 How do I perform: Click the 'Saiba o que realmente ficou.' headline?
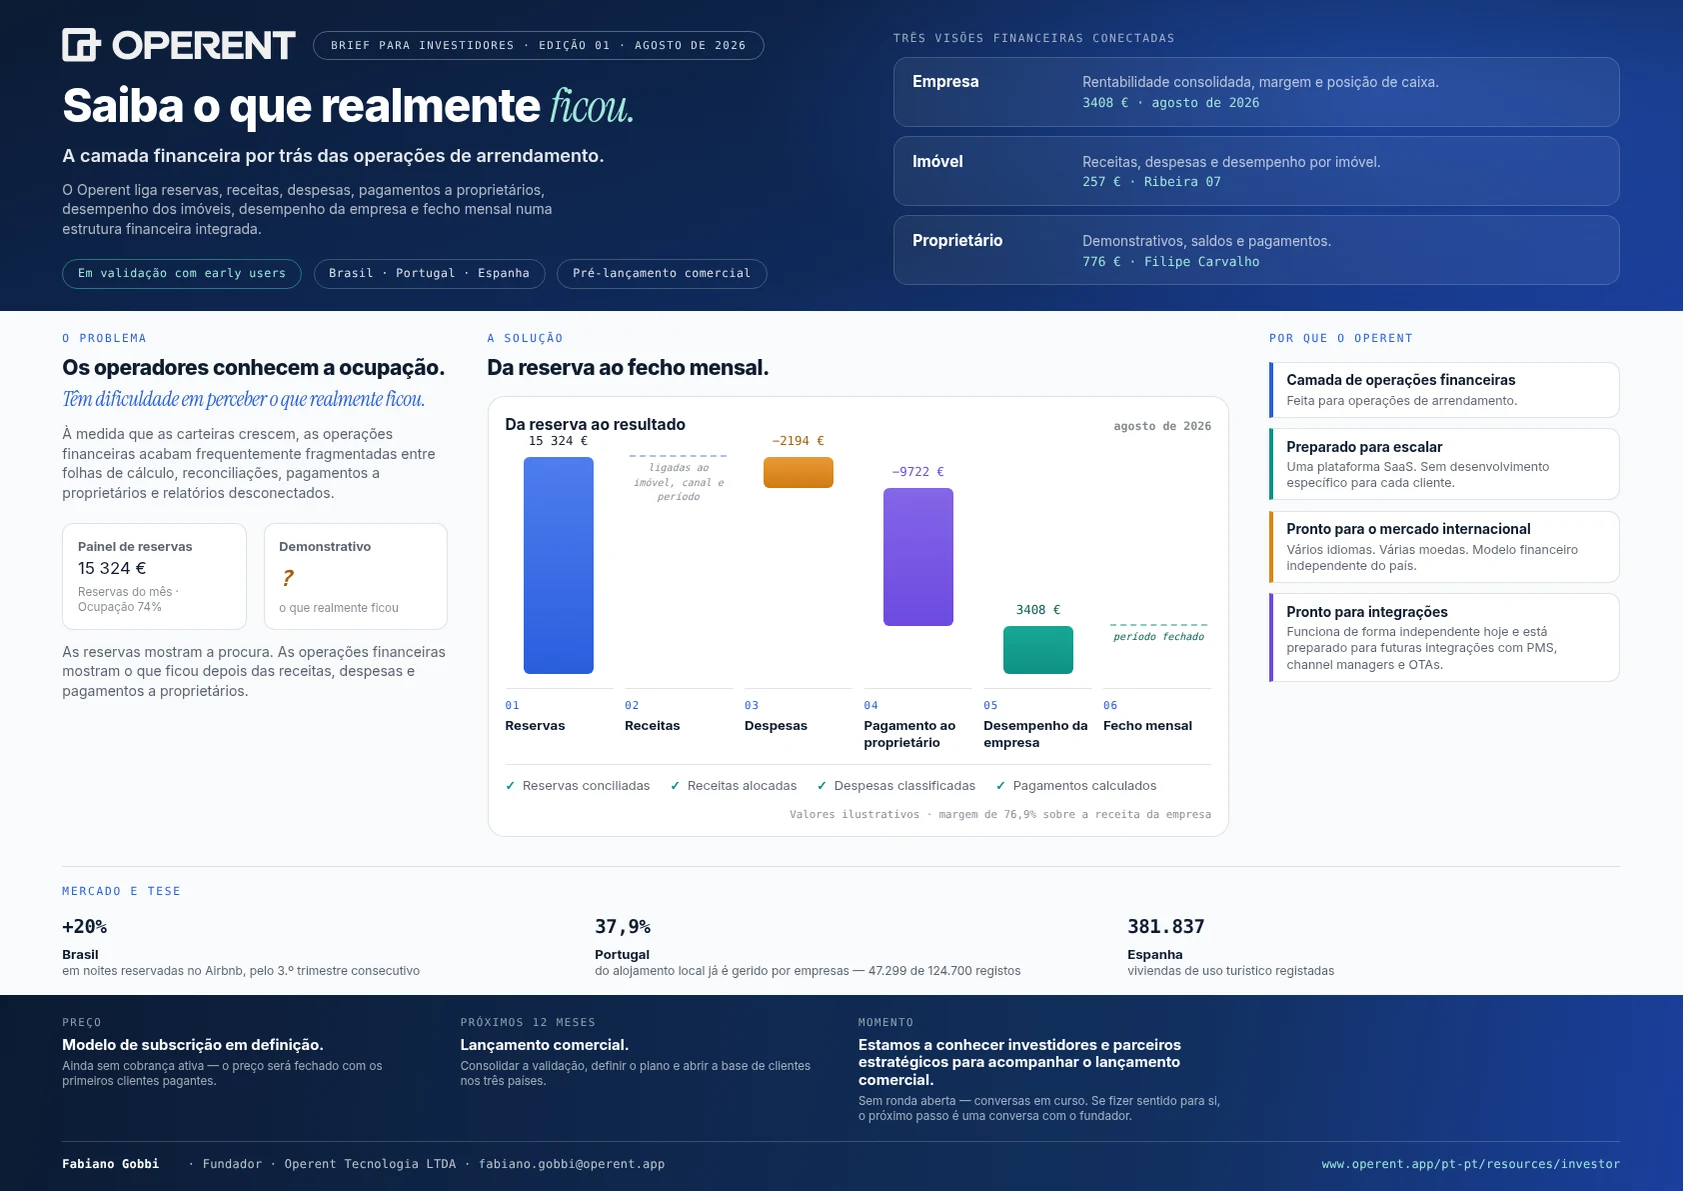coord(348,106)
